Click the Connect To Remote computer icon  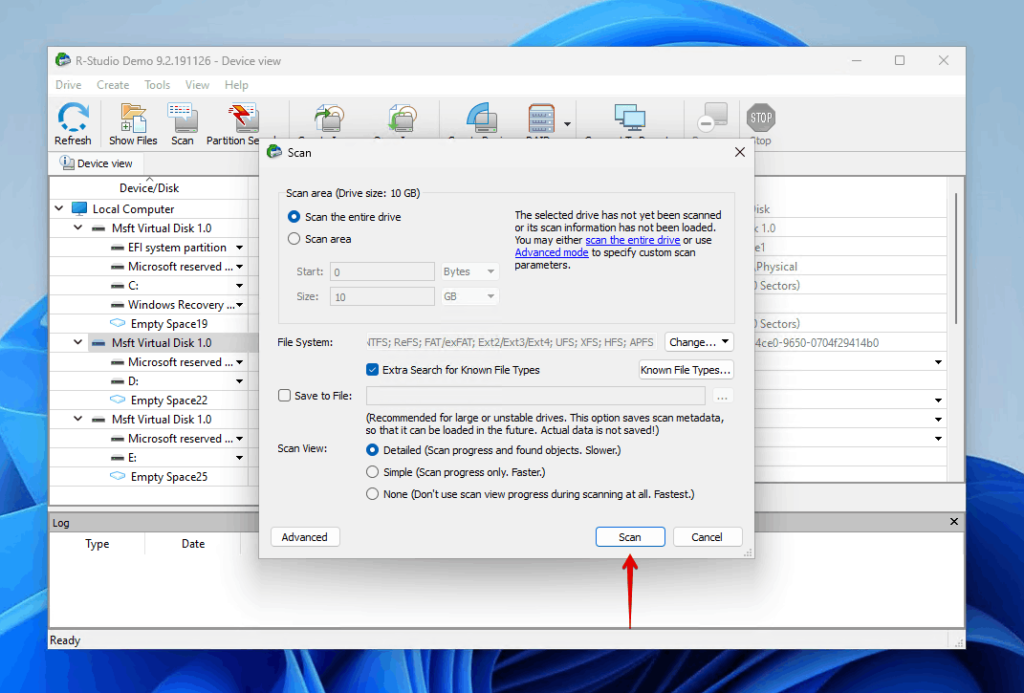632,115
